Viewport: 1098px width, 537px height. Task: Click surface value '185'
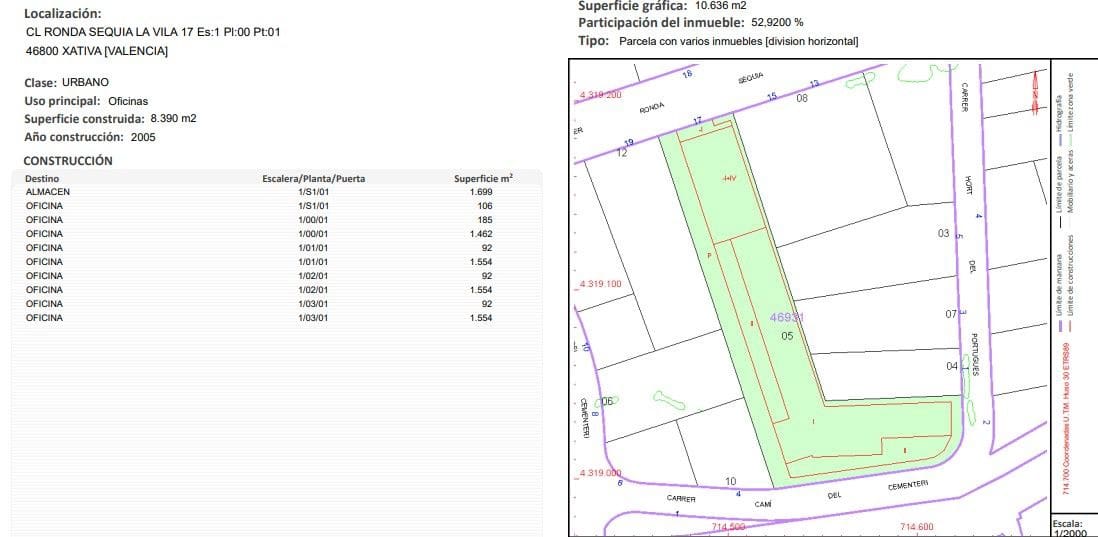[485, 220]
